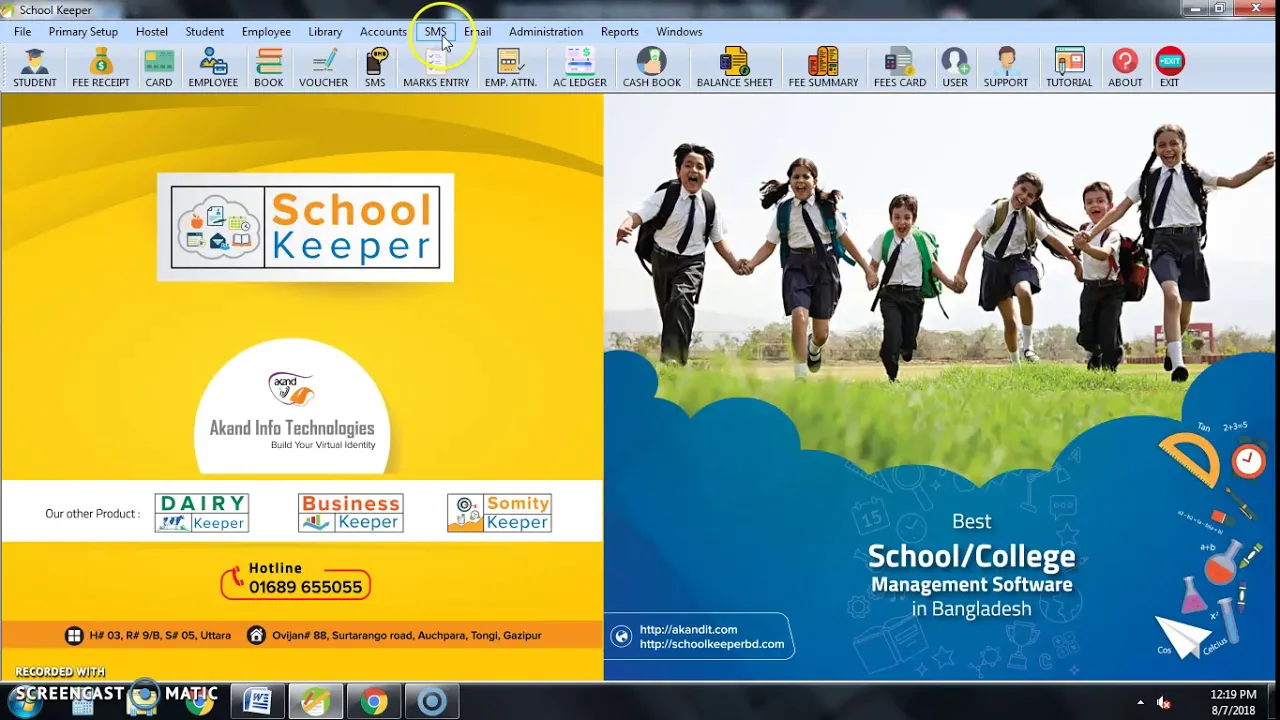Screen dimensions: 1280x720
Task: Open the Accounts menu
Action: [x=383, y=32]
